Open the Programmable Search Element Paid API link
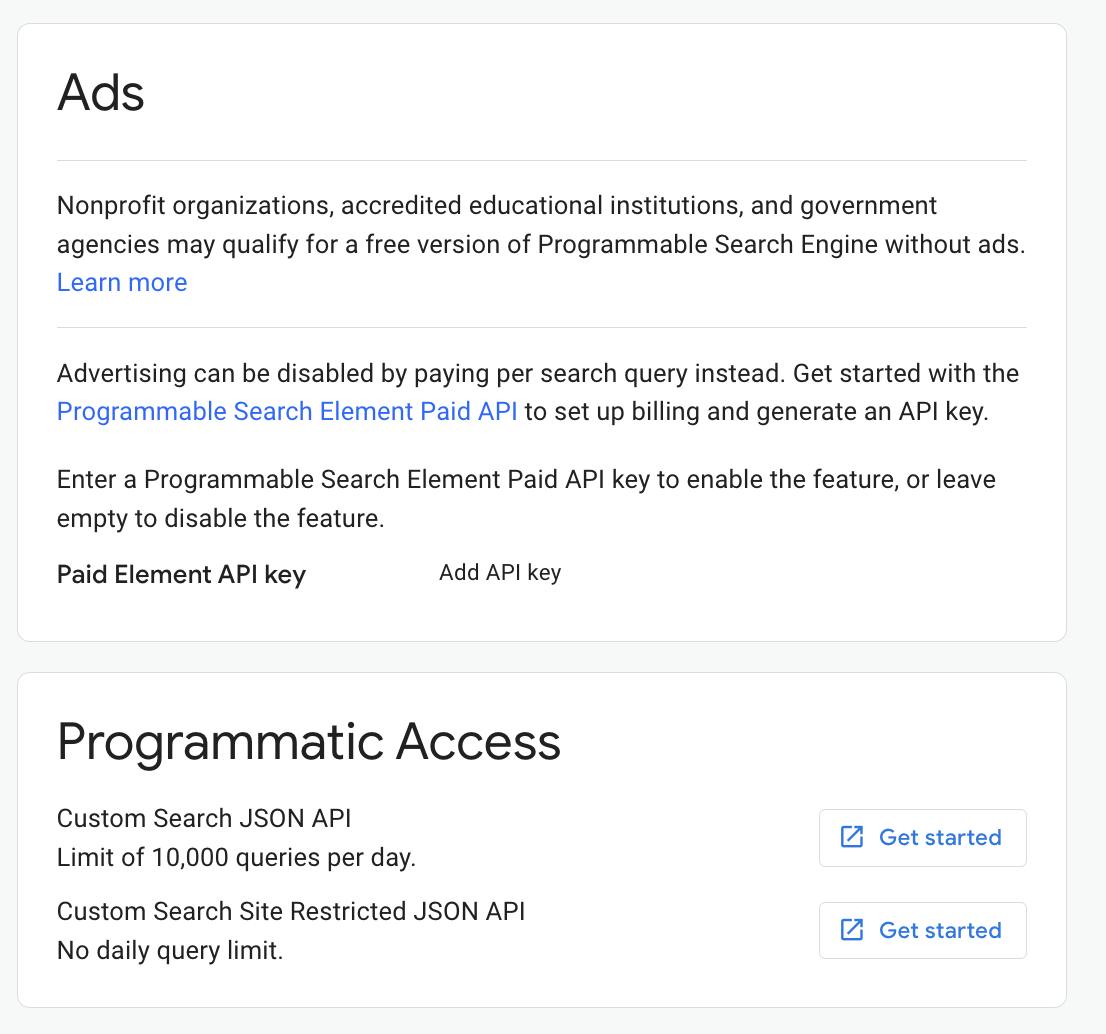 pos(287,411)
